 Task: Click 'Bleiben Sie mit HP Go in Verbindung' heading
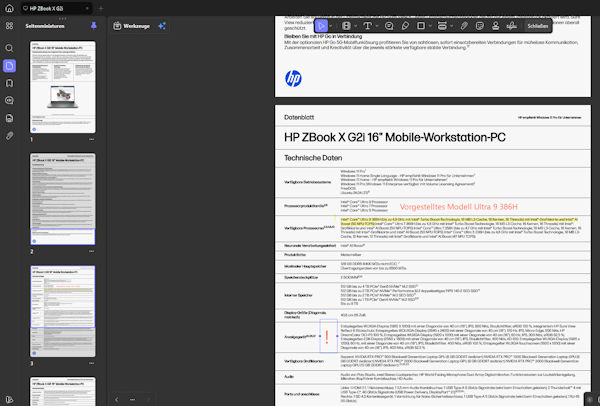coord(323,36)
